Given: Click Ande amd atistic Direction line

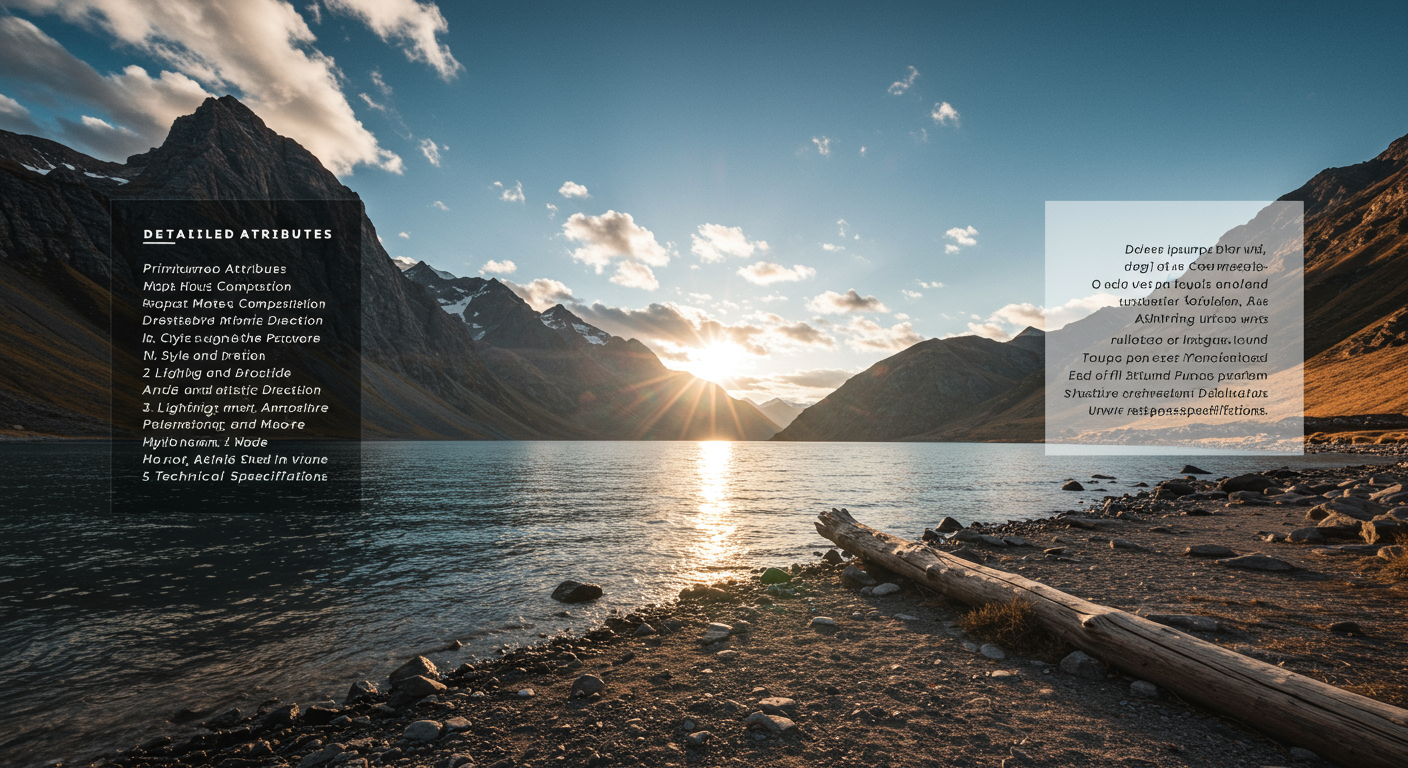Looking at the screenshot, I should click(231, 390).
